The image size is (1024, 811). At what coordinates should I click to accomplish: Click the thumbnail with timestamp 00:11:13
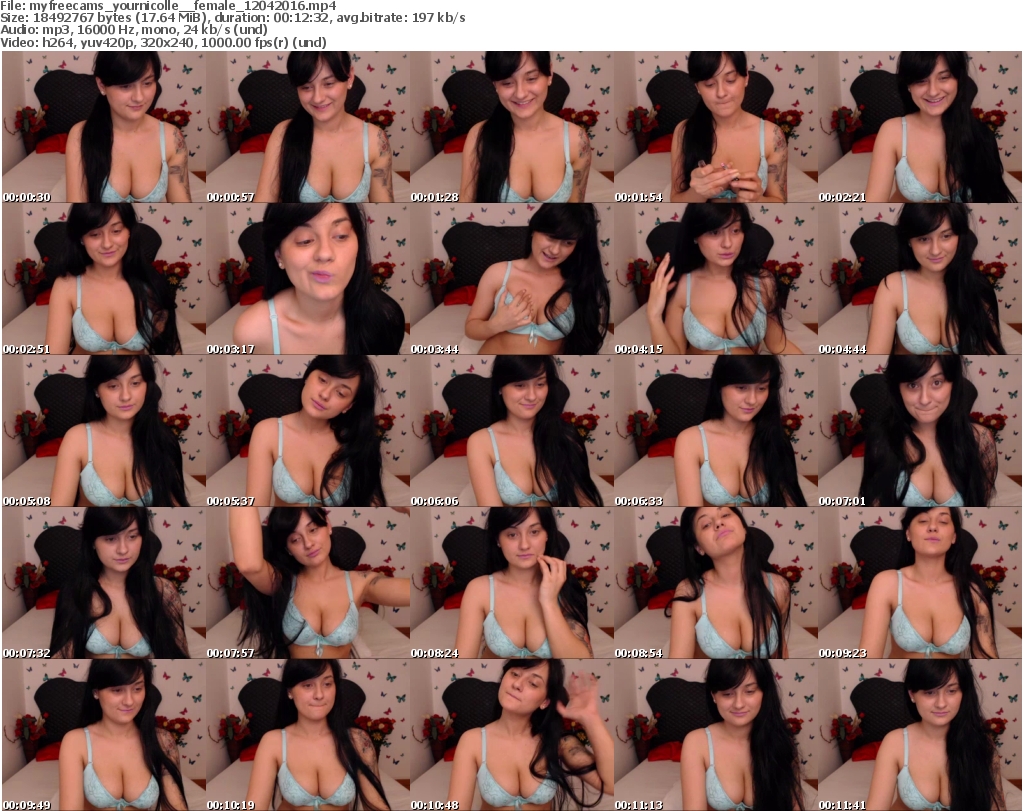[716, 735]
